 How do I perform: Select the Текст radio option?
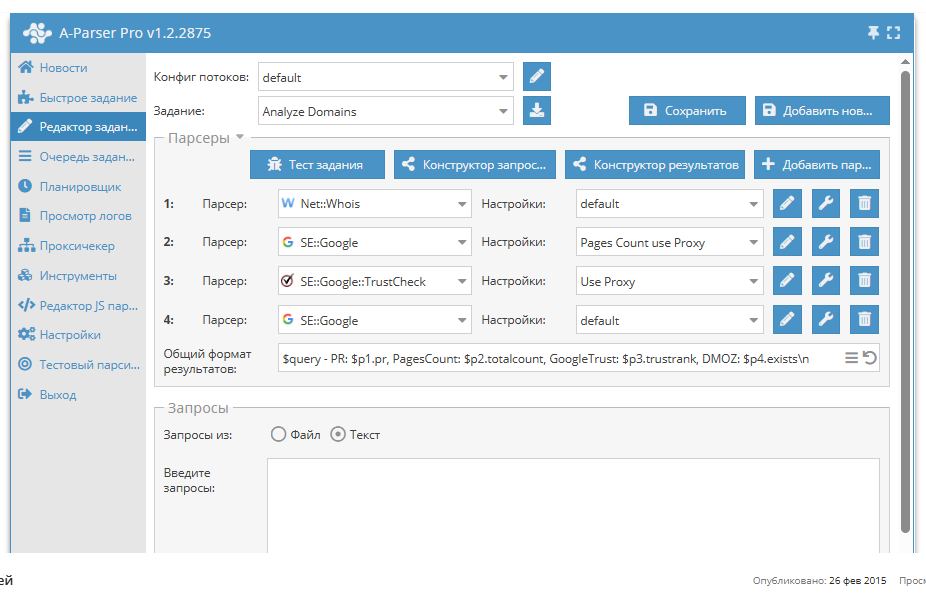[x=338, y=435]
